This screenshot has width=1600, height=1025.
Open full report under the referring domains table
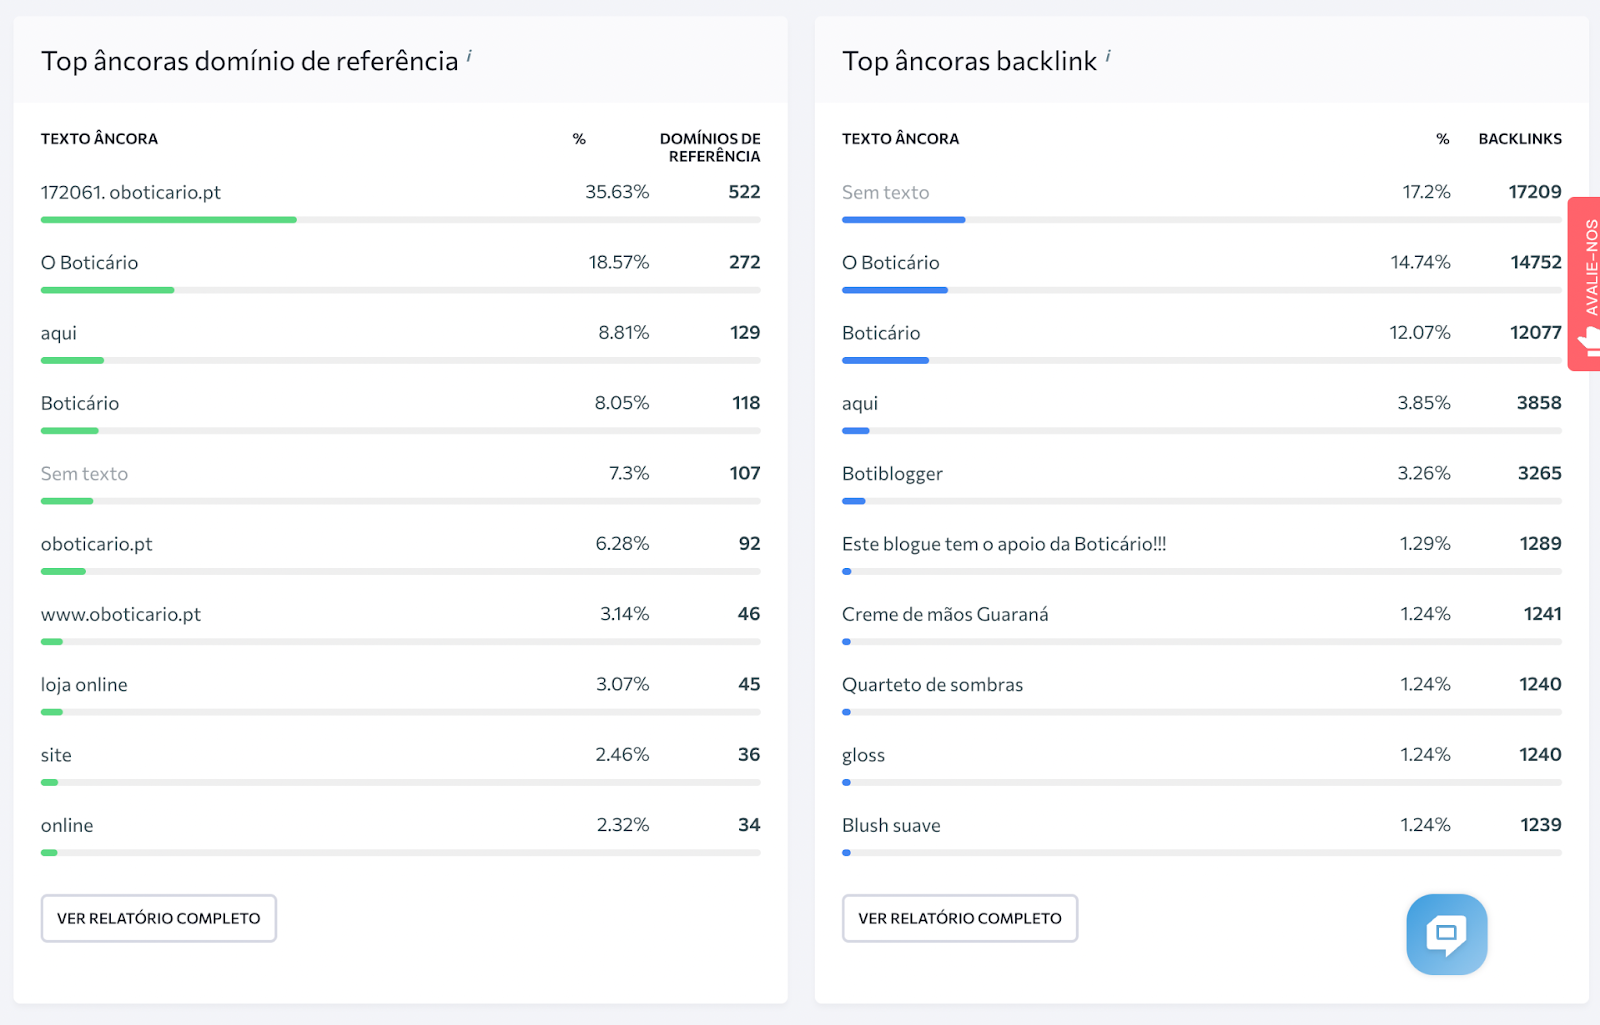tap(158, 918)
